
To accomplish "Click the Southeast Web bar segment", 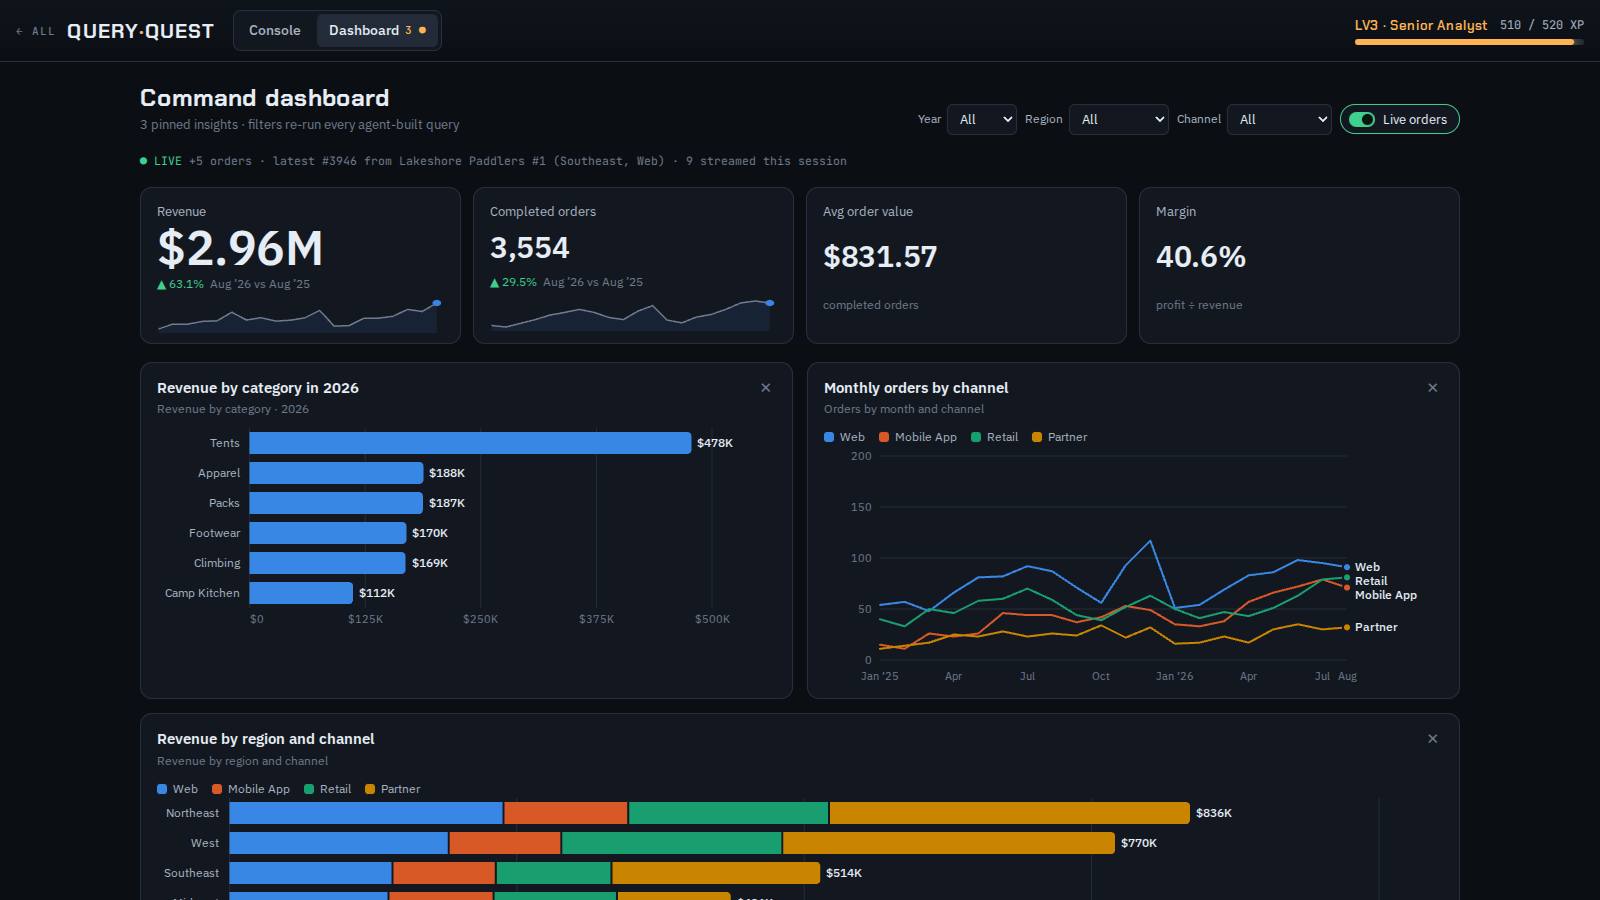I will click(x=310, y=873).
